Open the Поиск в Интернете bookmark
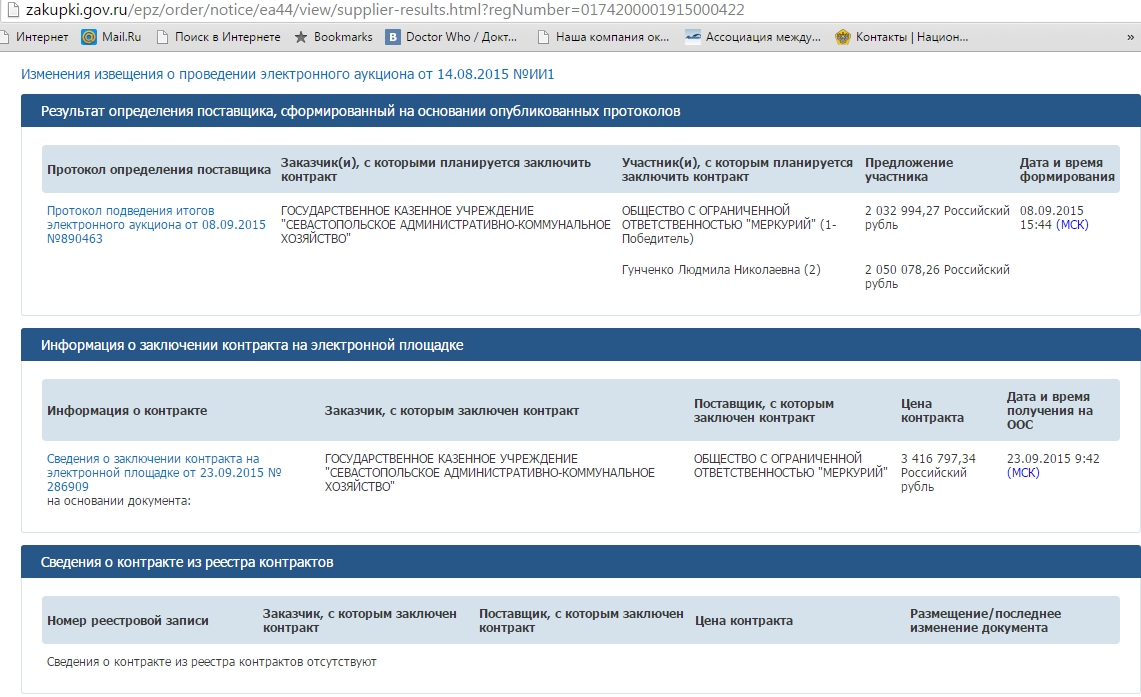 pos(216,37)
